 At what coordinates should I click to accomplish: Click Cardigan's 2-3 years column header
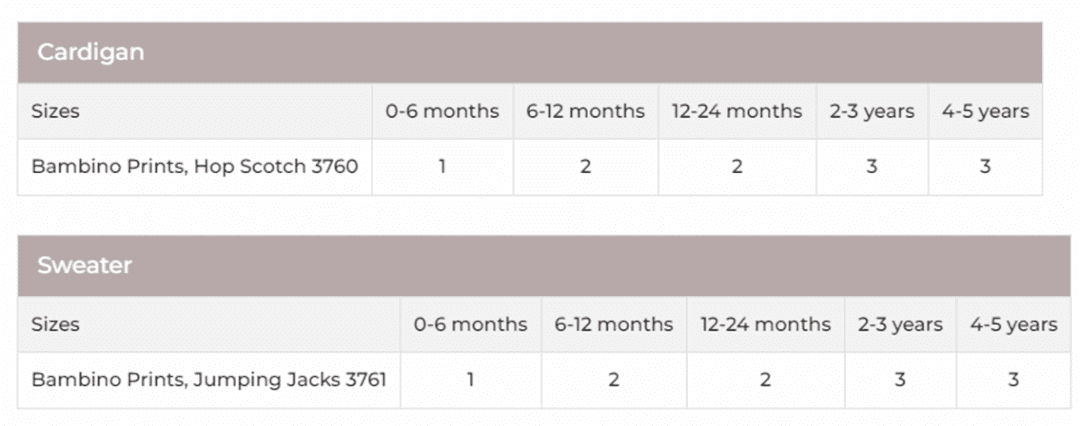tap(872, 111)
